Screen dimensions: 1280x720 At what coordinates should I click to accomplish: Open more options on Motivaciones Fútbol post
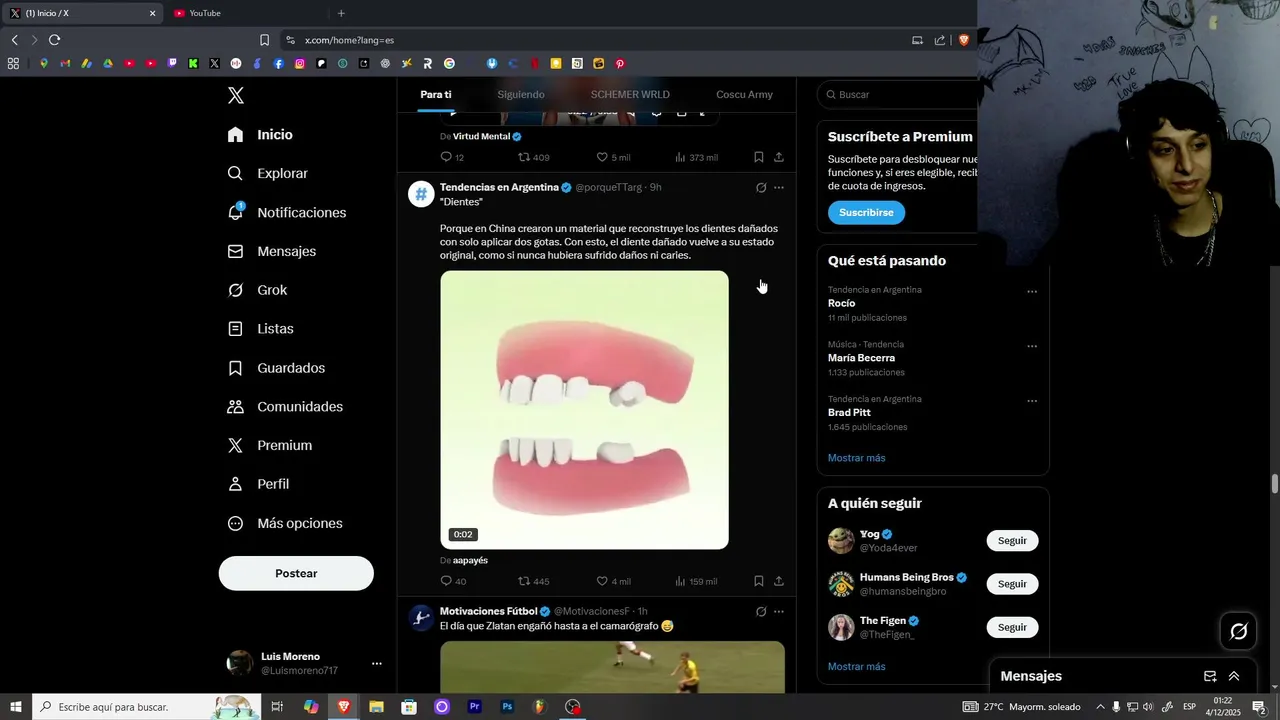click(x=779, y=612)
